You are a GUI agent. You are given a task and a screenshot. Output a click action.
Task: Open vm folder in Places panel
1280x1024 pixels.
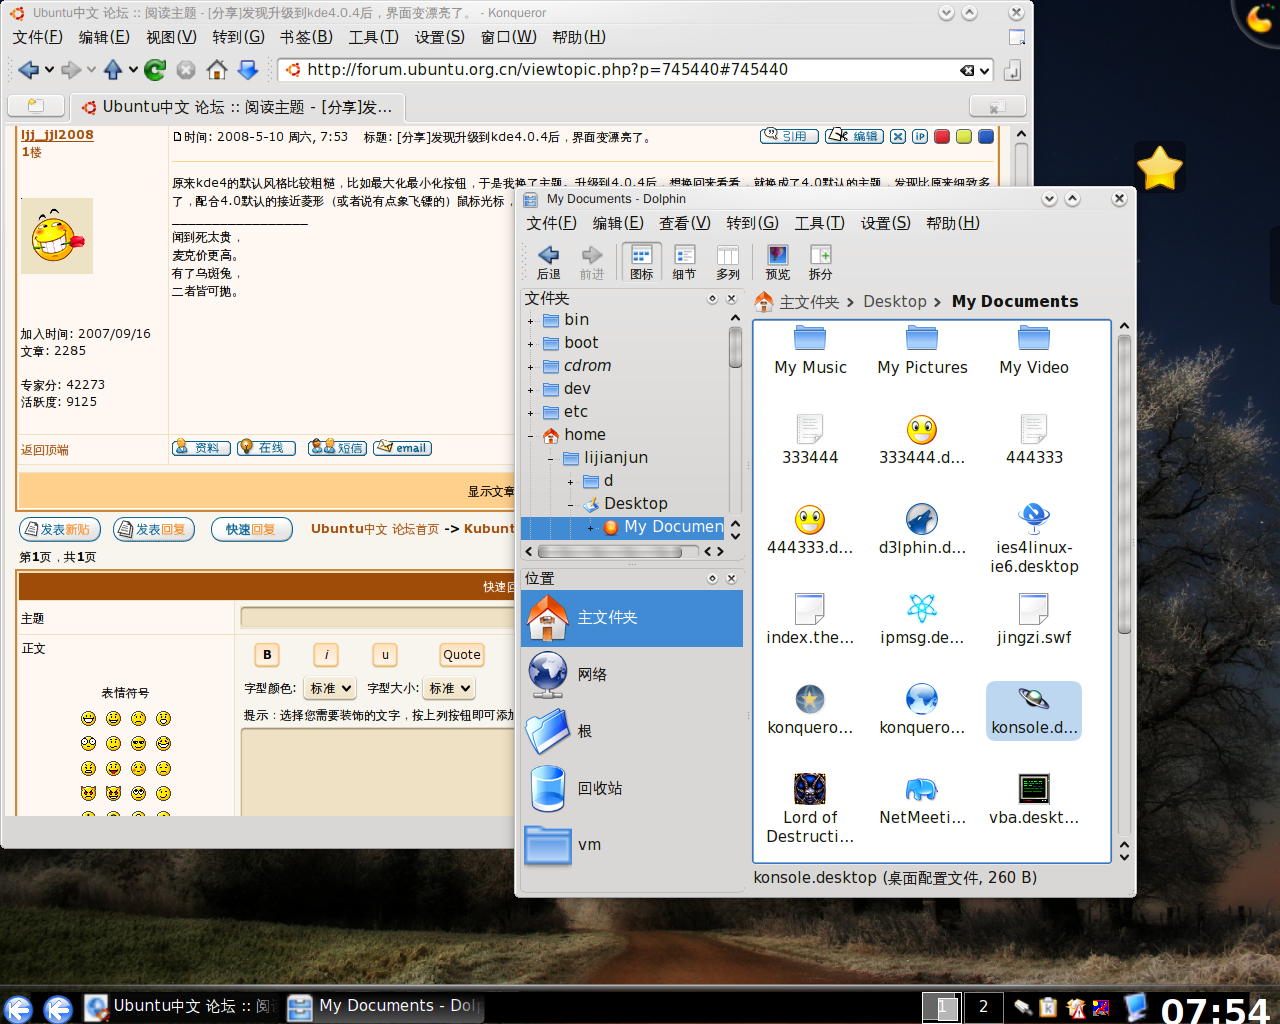coord(632,845)
